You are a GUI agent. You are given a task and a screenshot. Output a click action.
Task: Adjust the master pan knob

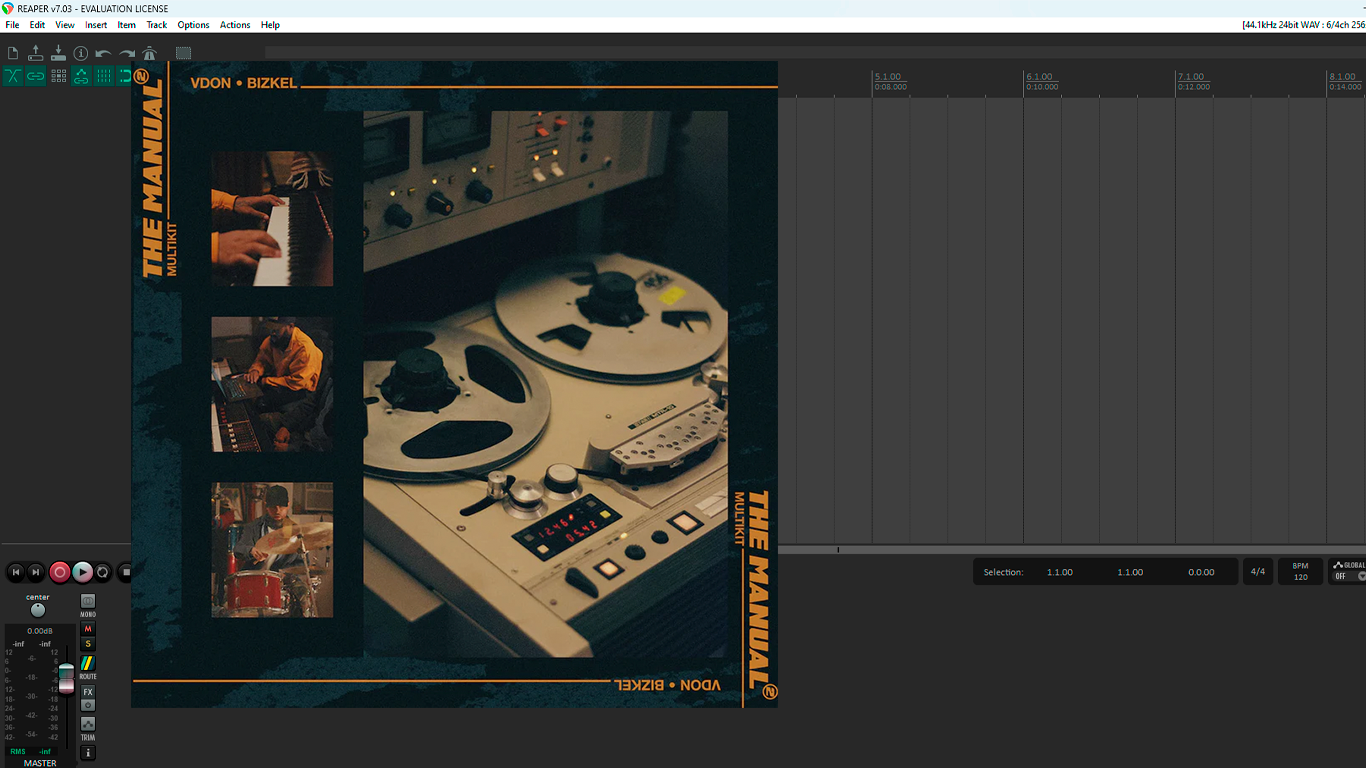pos(38,610)
